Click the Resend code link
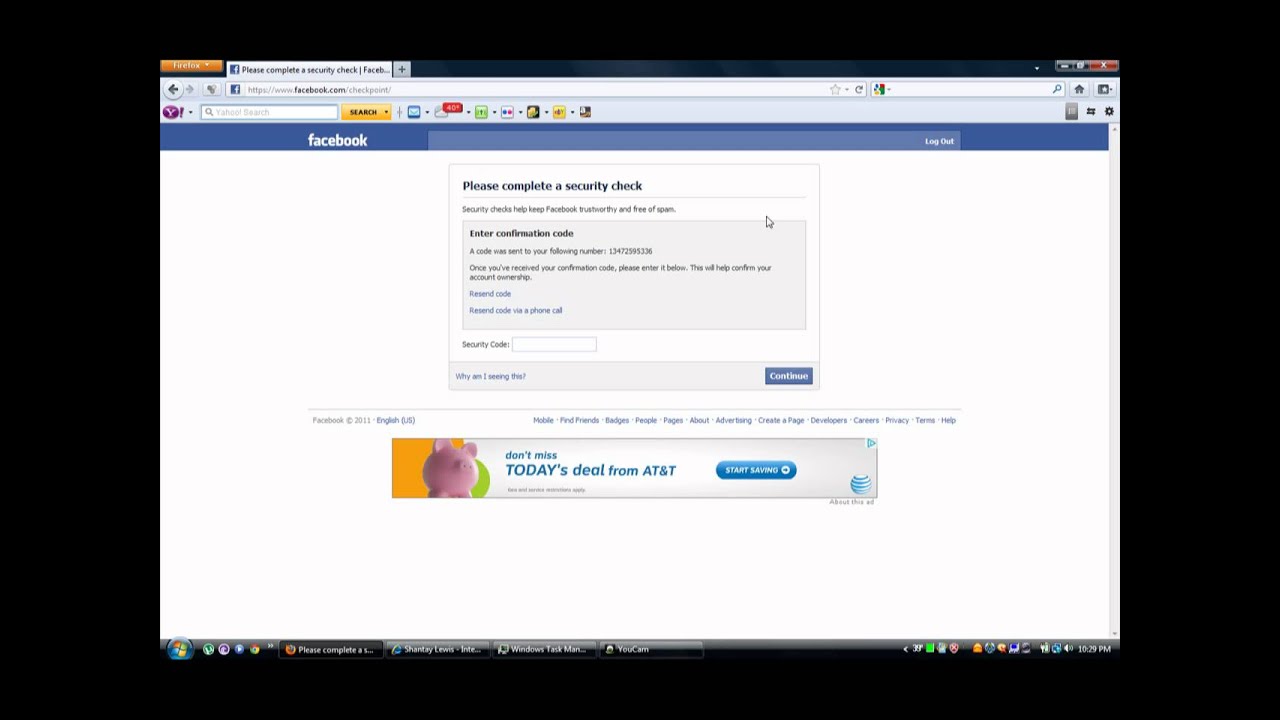This screenshot has height=720, width=1280. click(x=490, y=294)
